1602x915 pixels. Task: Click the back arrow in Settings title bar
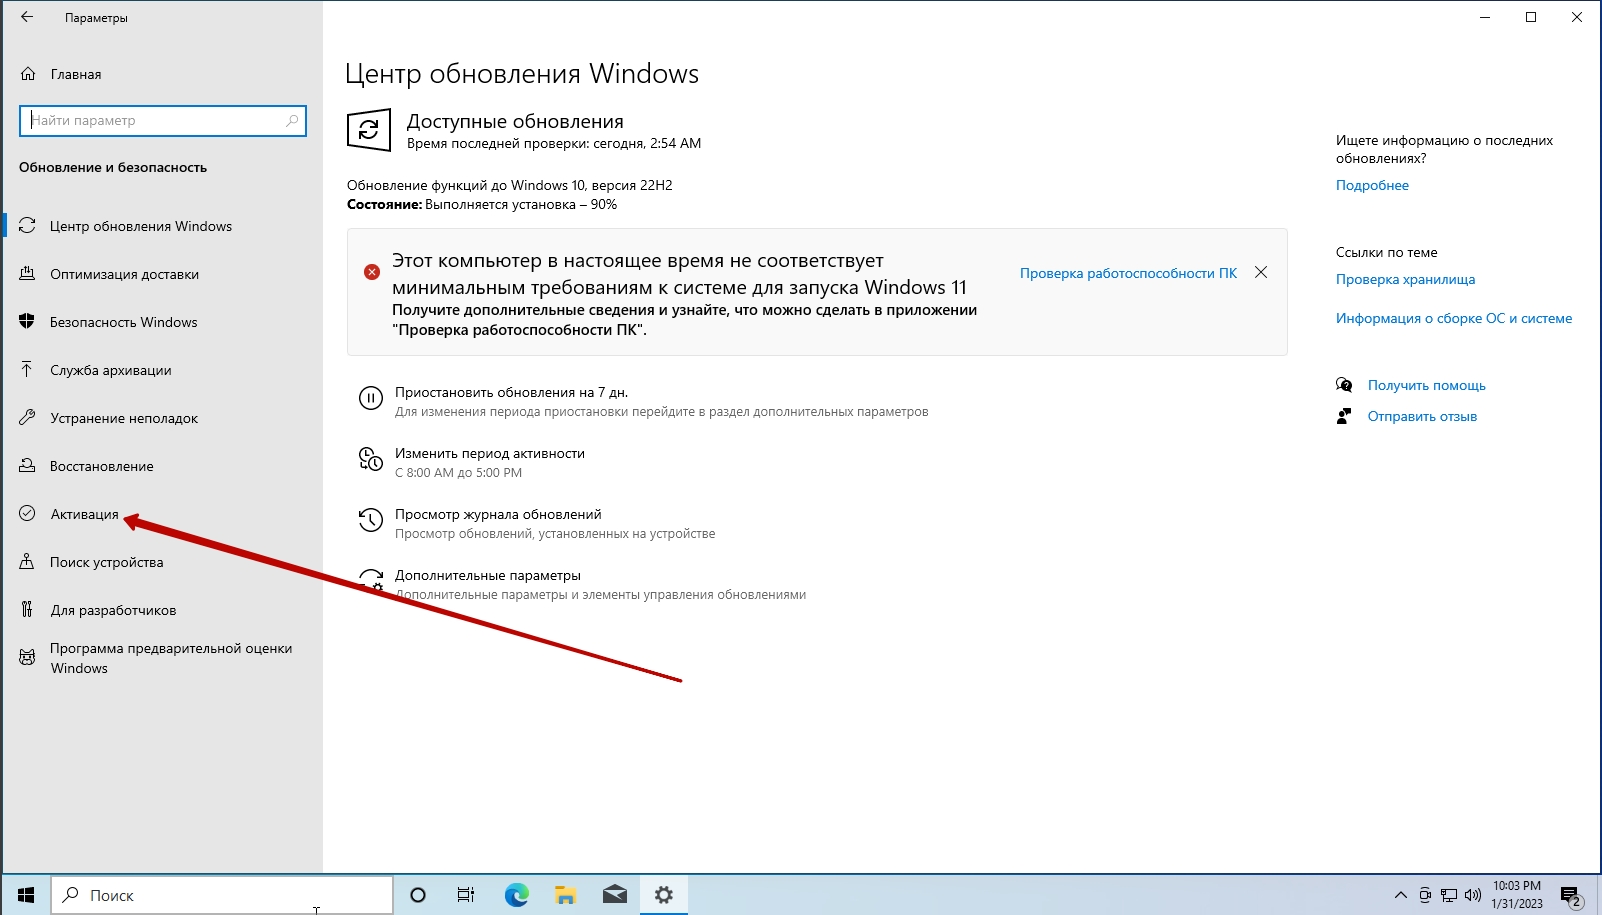coord(27,17)
